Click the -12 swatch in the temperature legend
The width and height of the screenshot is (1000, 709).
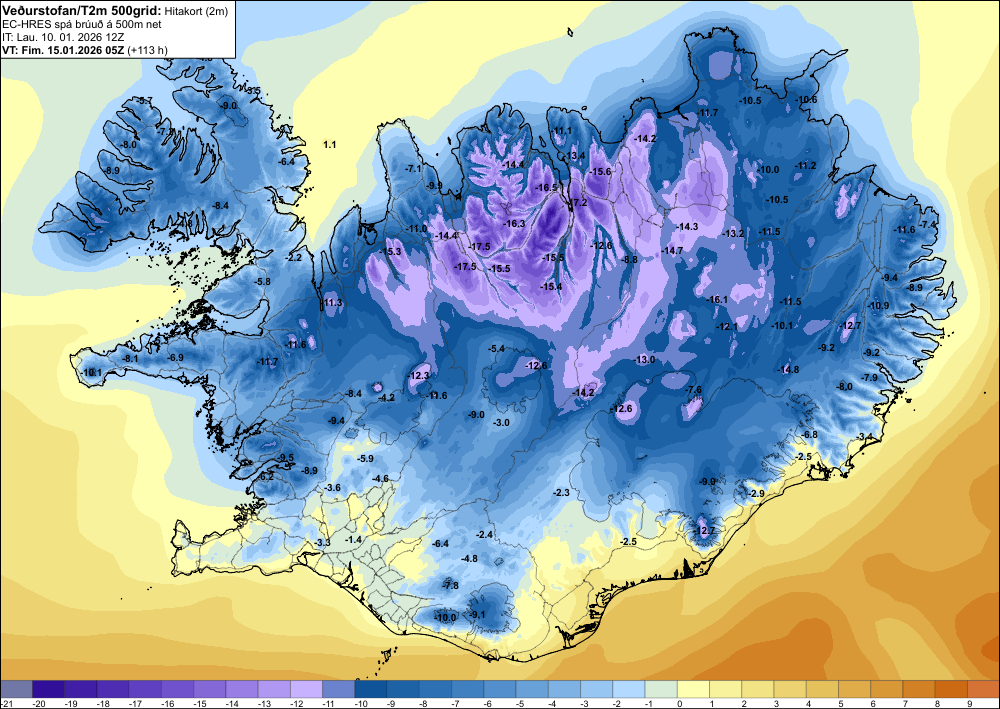pyautogui.click(x=306, y=689)
